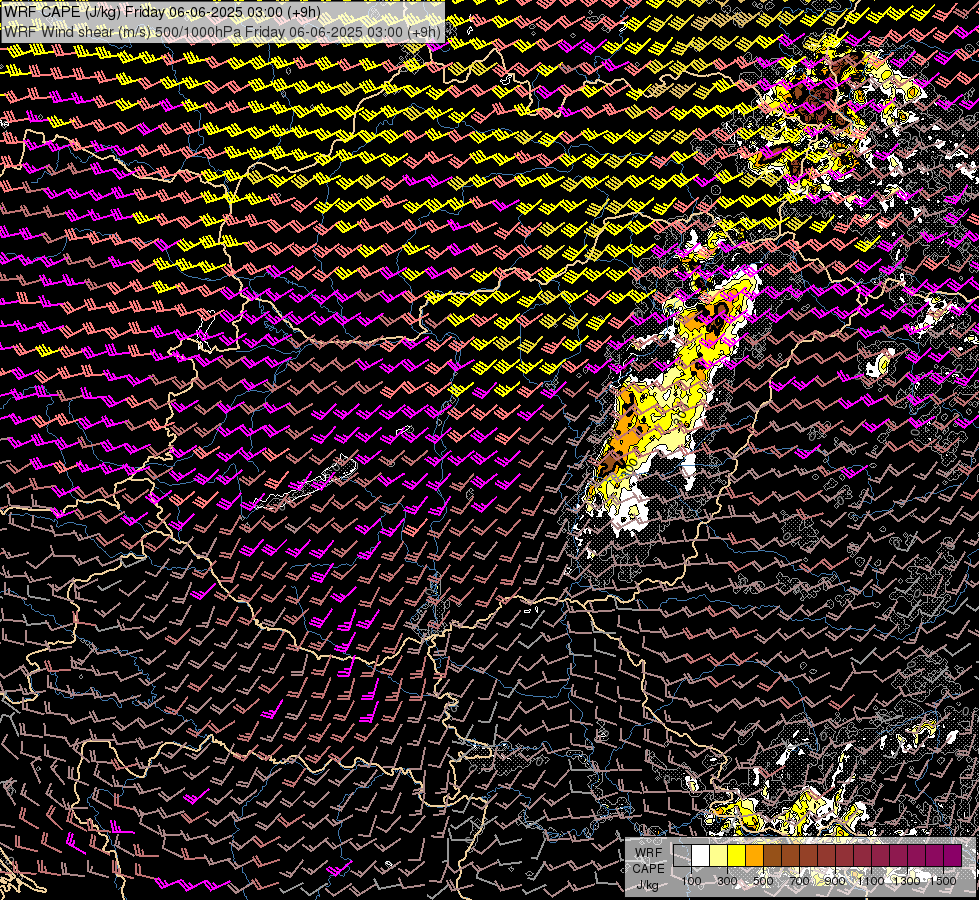
Task: Select the orange legend swatch
Action: click(754, 856)
